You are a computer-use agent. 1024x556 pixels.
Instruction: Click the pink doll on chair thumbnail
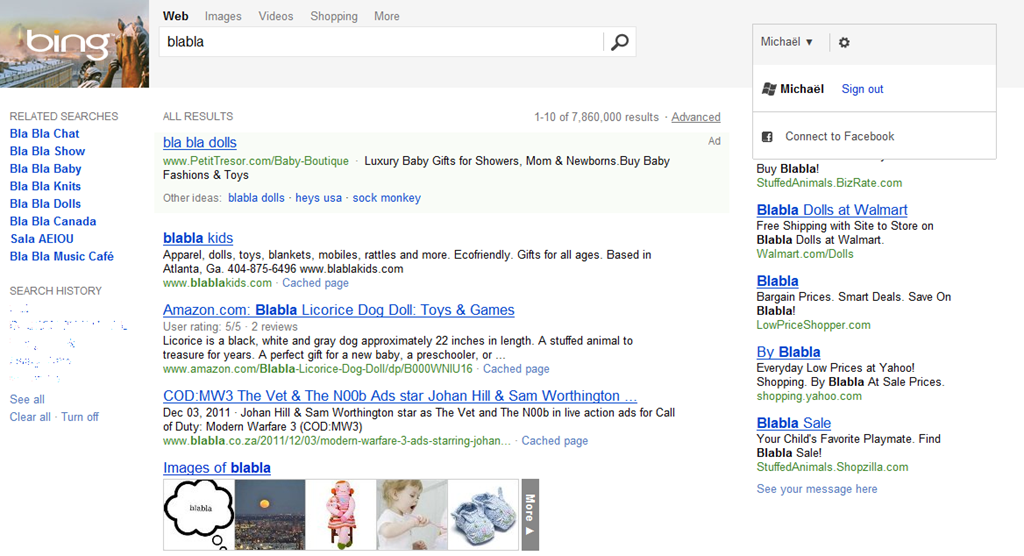pos(341,515)
